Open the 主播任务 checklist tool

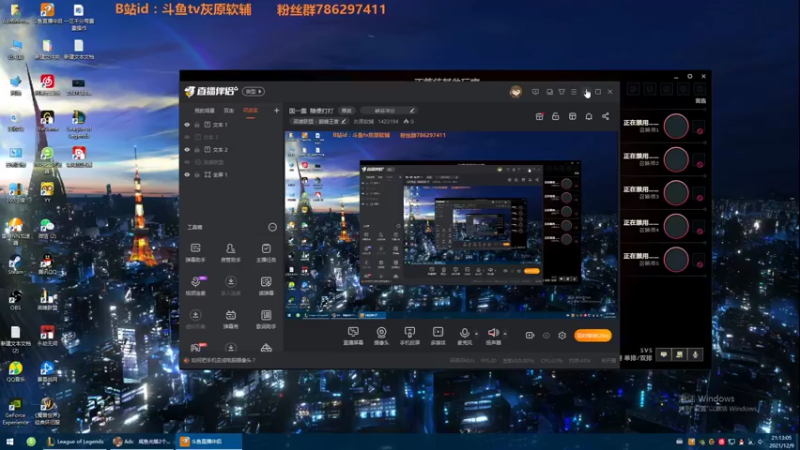266,253
